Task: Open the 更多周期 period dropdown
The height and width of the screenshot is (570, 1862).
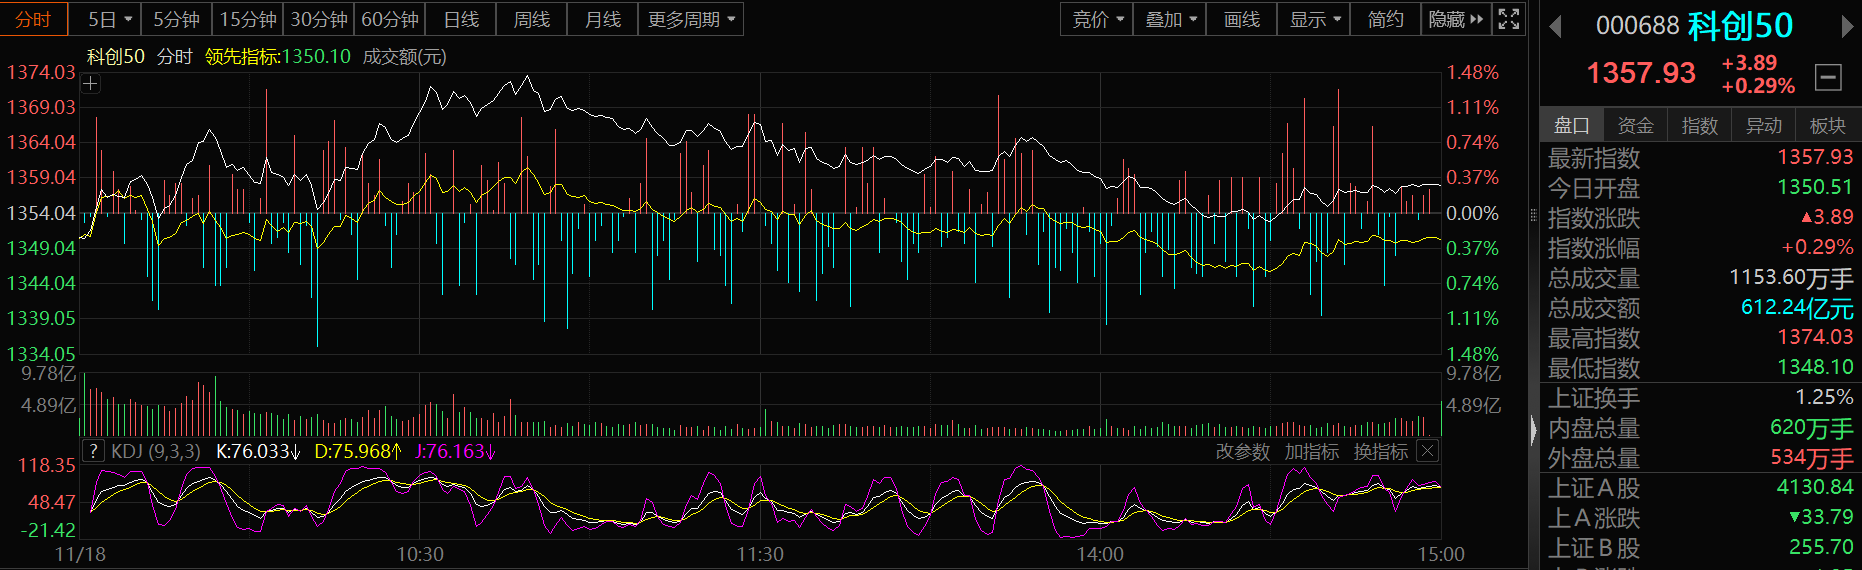Action: pyautogui.click(x=691, y=19)
